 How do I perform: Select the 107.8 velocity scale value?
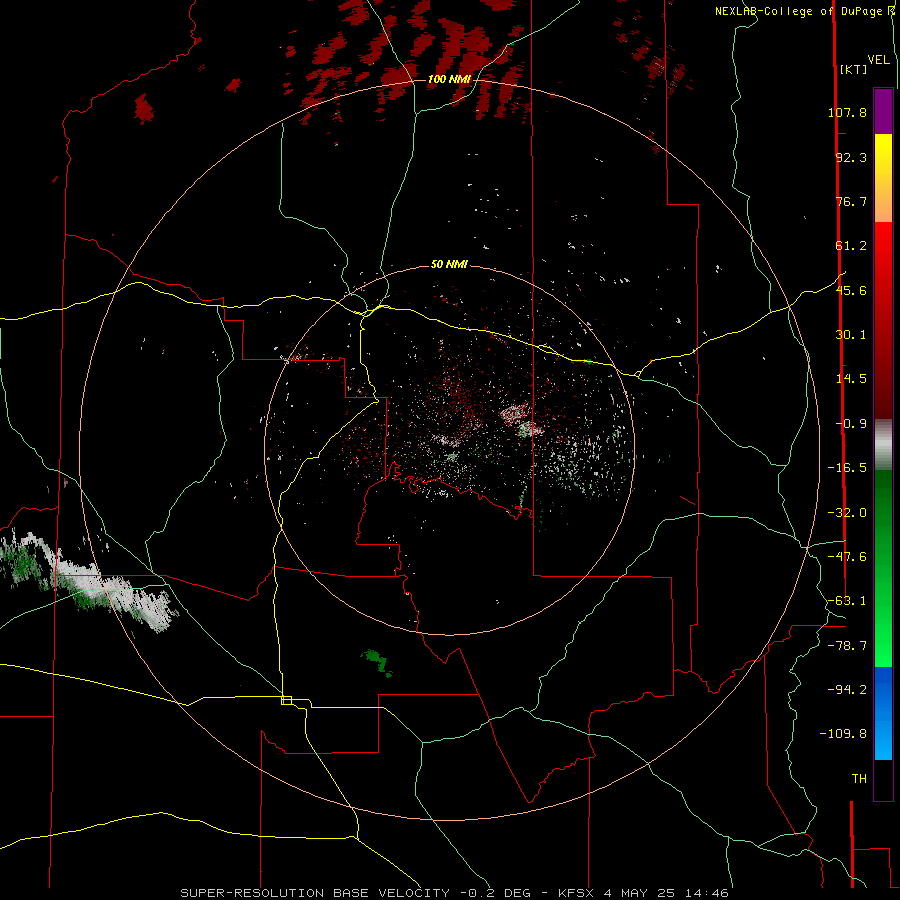pyautogui.click(x=847, y=112)
